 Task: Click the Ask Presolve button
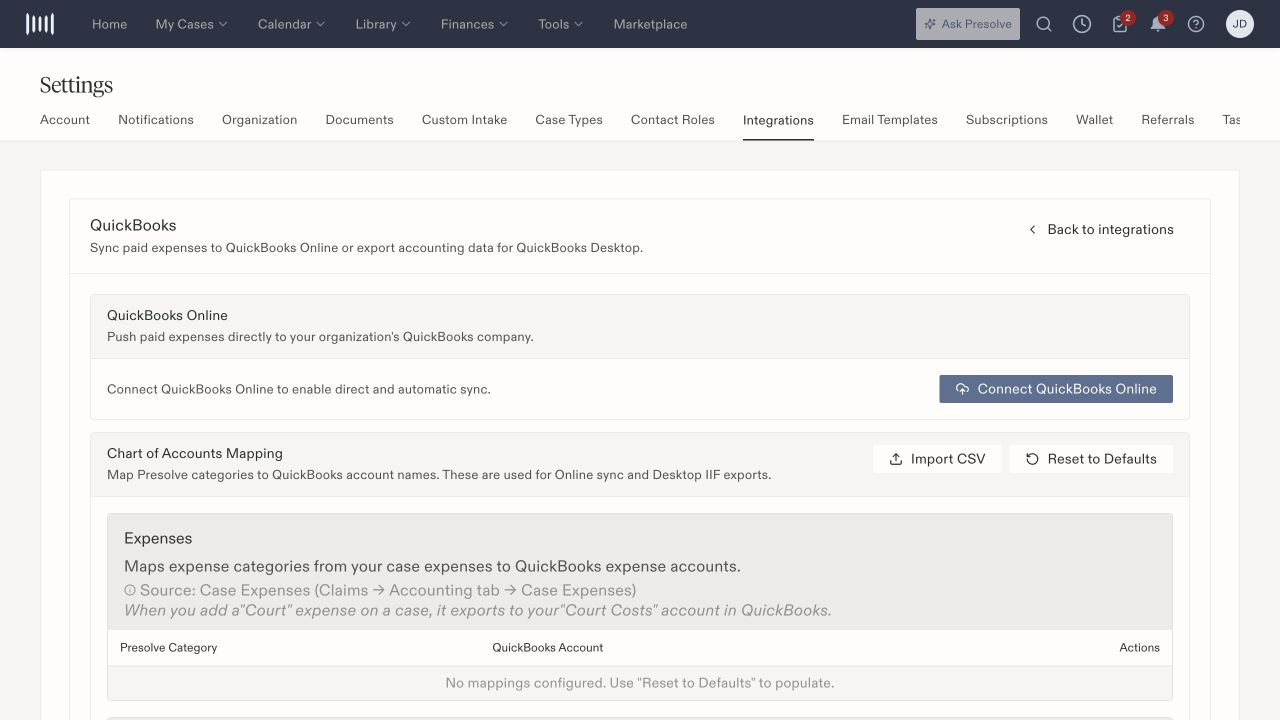point(967,24)
